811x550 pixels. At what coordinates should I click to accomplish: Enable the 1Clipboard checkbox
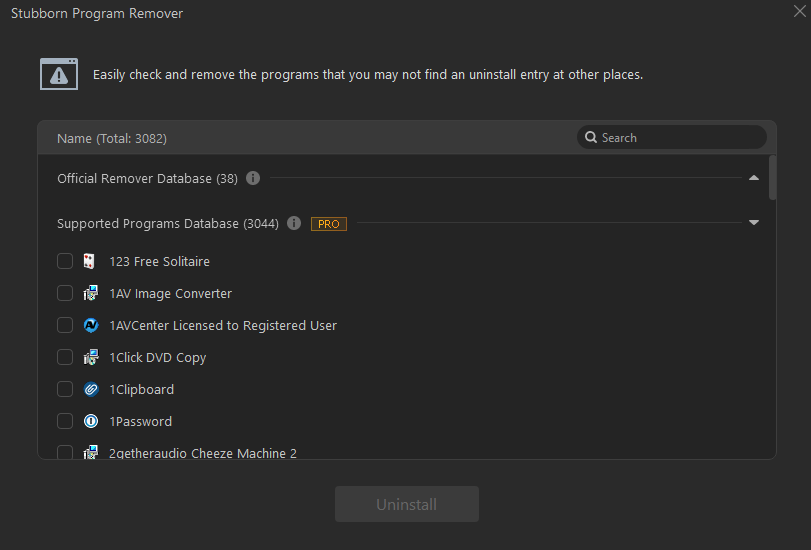65,390
